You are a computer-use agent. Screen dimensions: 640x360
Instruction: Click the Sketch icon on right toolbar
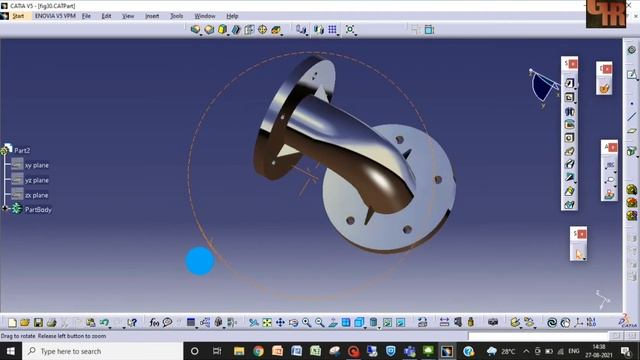point(631,74)
